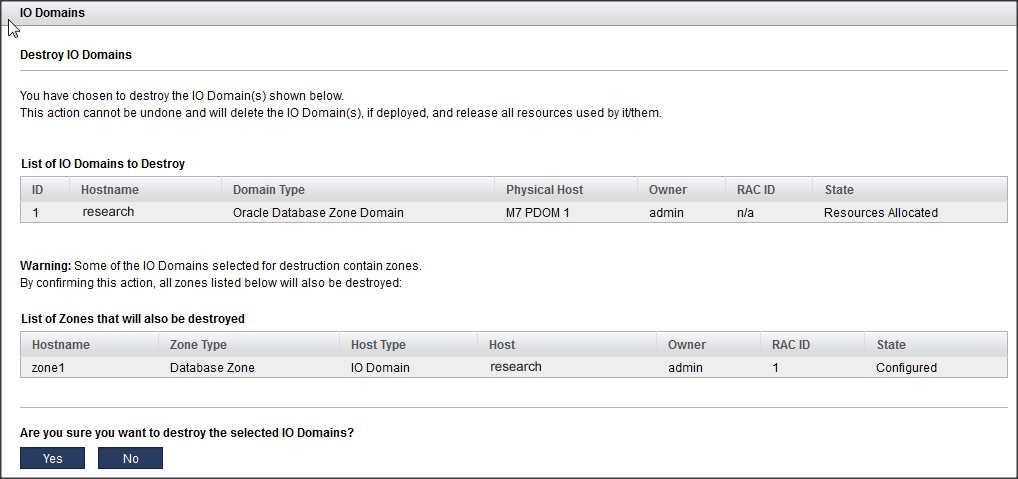Click the Physical Host column header
1018x479 pixels.
click(544, 190)
